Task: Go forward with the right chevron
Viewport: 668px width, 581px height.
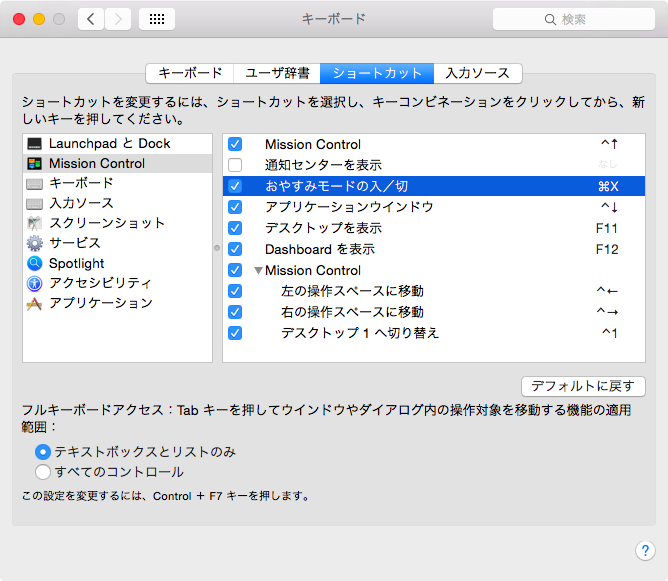Action: tap(118, 19)
